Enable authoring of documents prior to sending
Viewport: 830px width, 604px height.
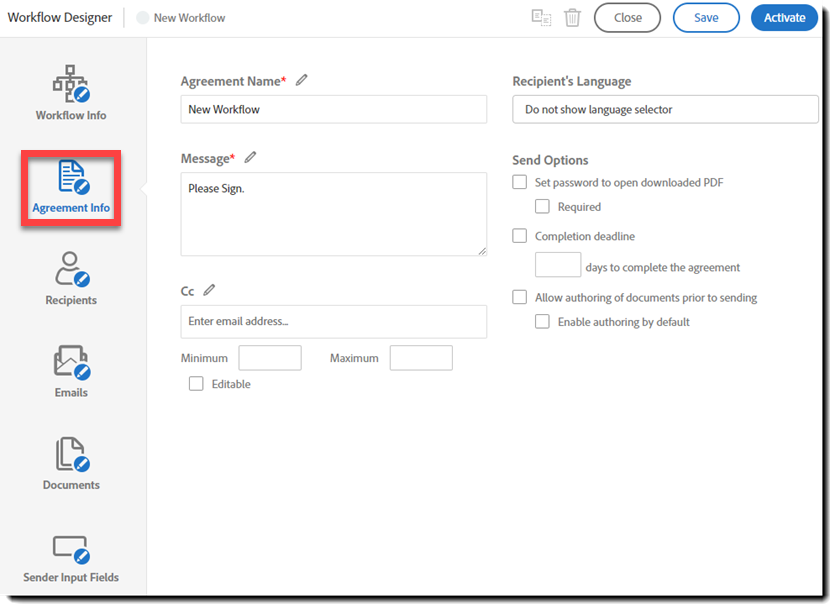[x=519, y=297]
